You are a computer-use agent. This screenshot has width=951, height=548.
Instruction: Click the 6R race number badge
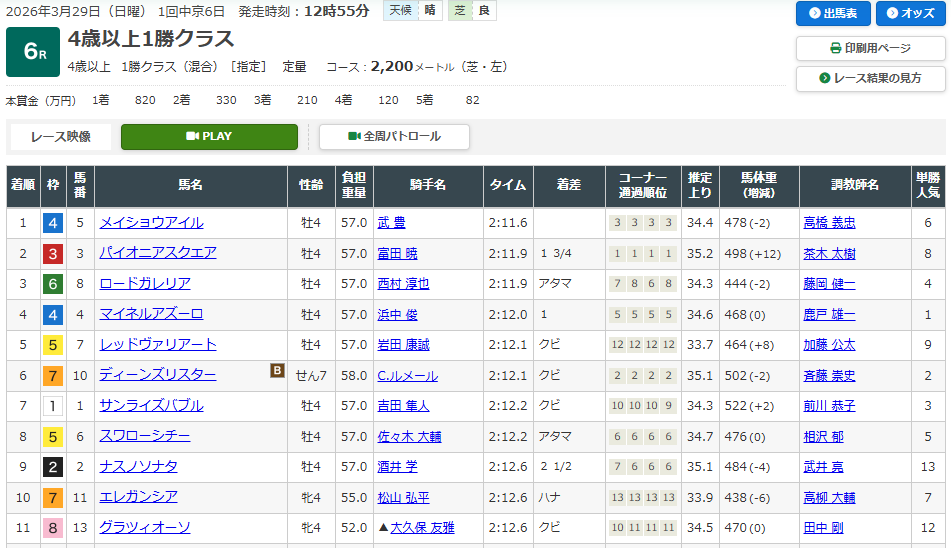click(33, 52)
